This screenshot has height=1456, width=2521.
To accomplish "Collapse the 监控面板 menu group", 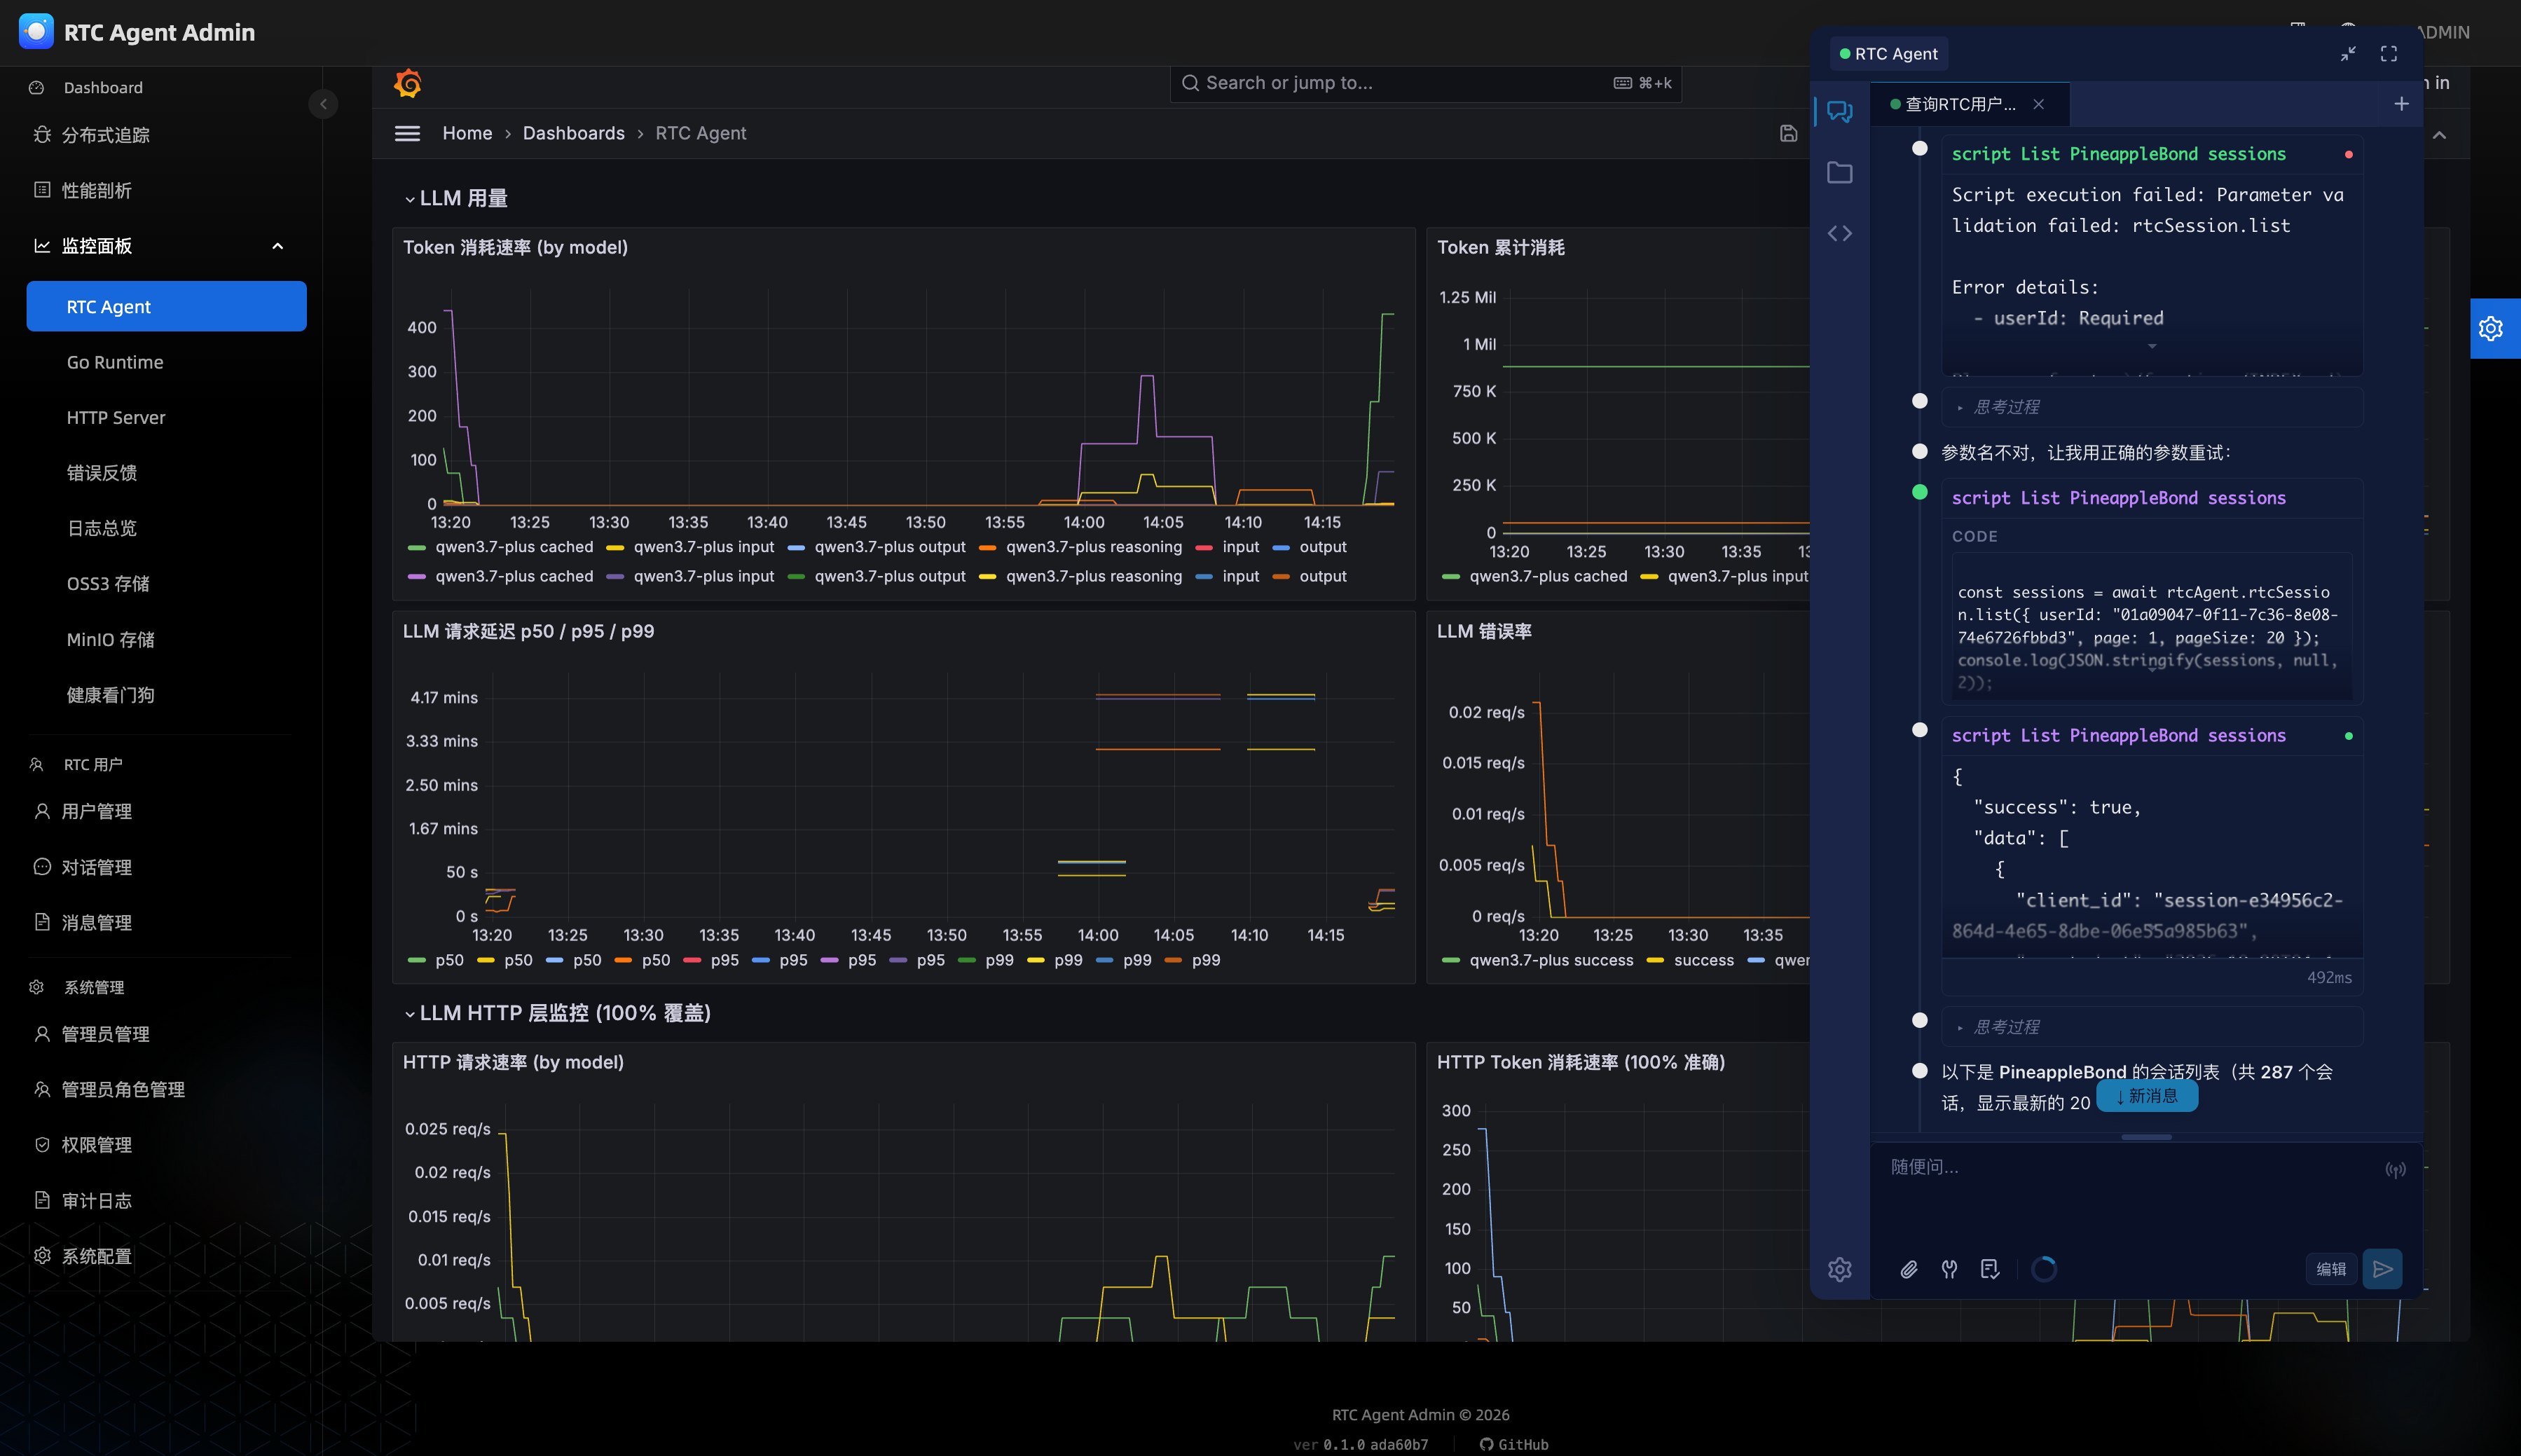I will 278,246.
